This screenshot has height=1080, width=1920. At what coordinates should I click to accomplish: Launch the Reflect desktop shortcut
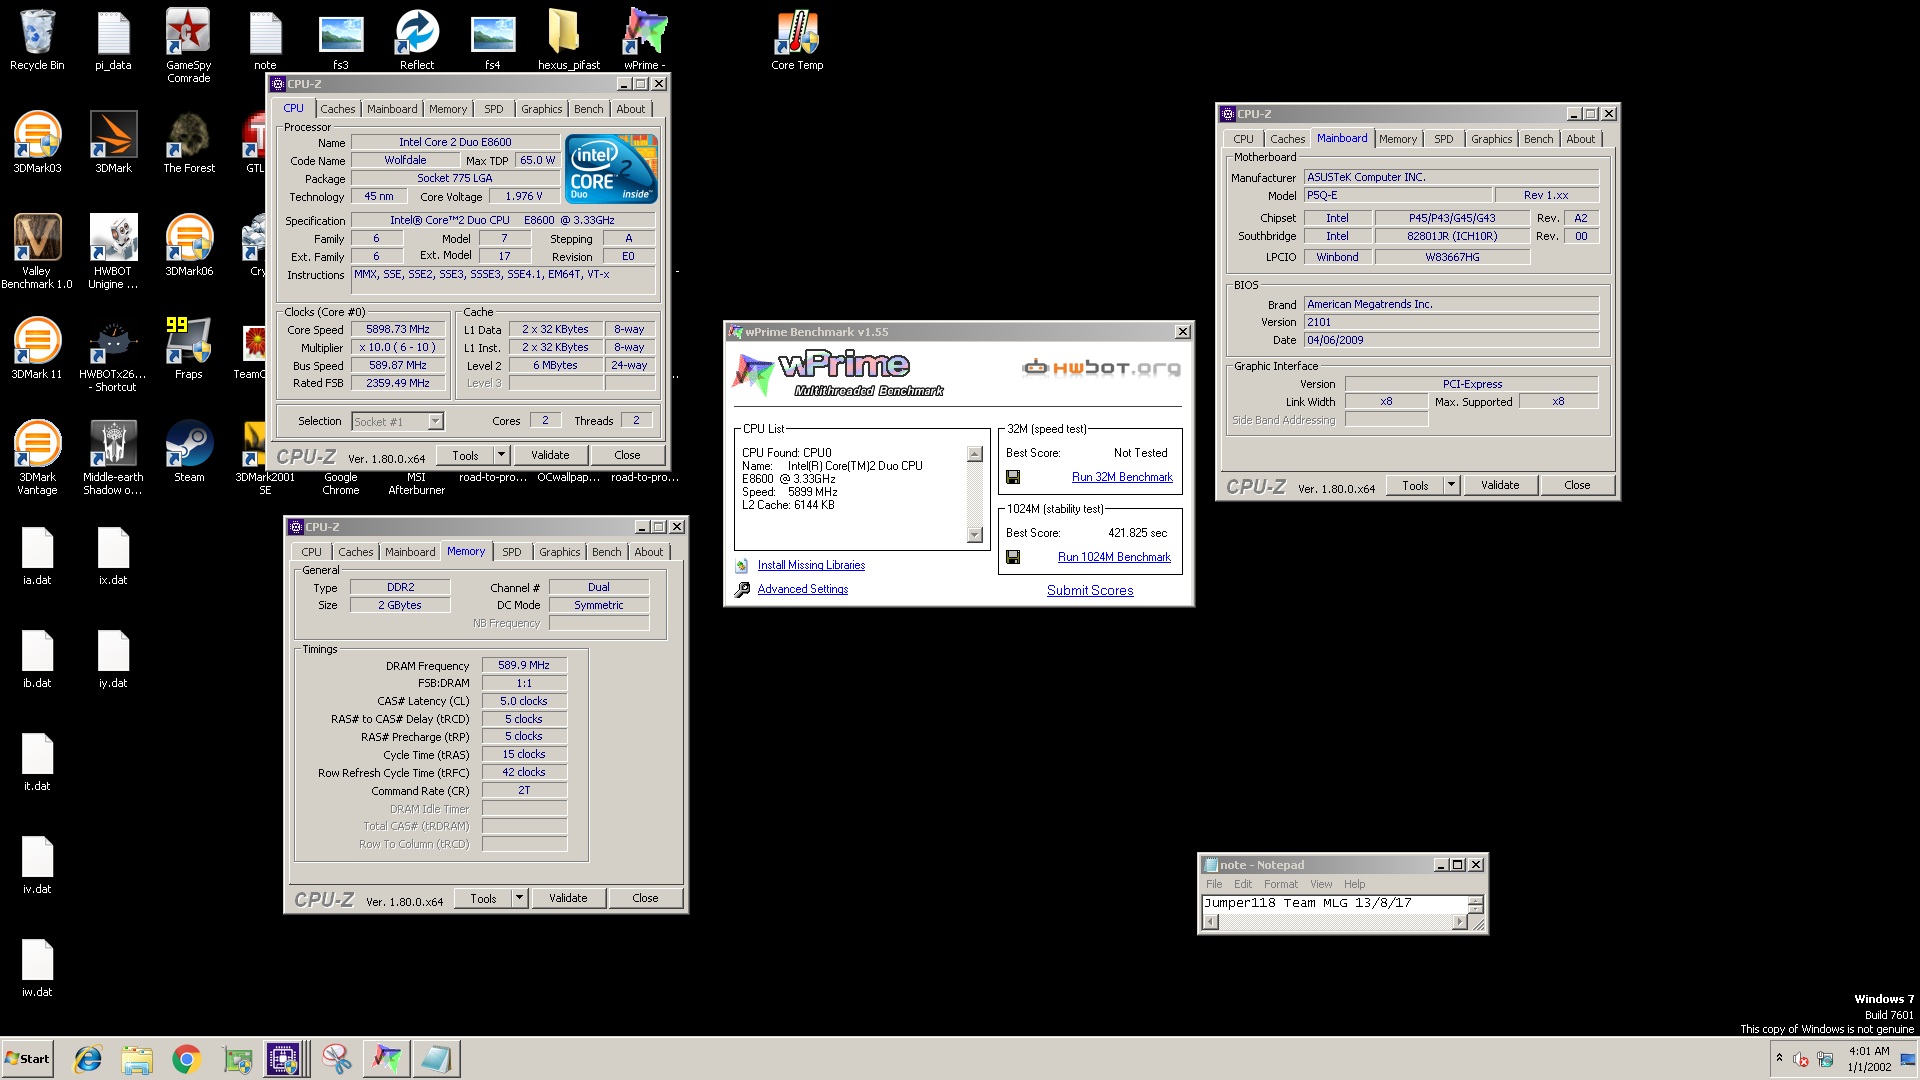[x=417, y=40]
